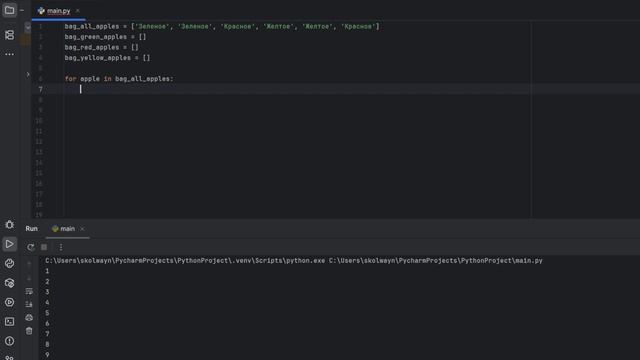The image size is (640, 360).
Task: Open the Project tool window folder icon
Action: [x=9, y=10]
